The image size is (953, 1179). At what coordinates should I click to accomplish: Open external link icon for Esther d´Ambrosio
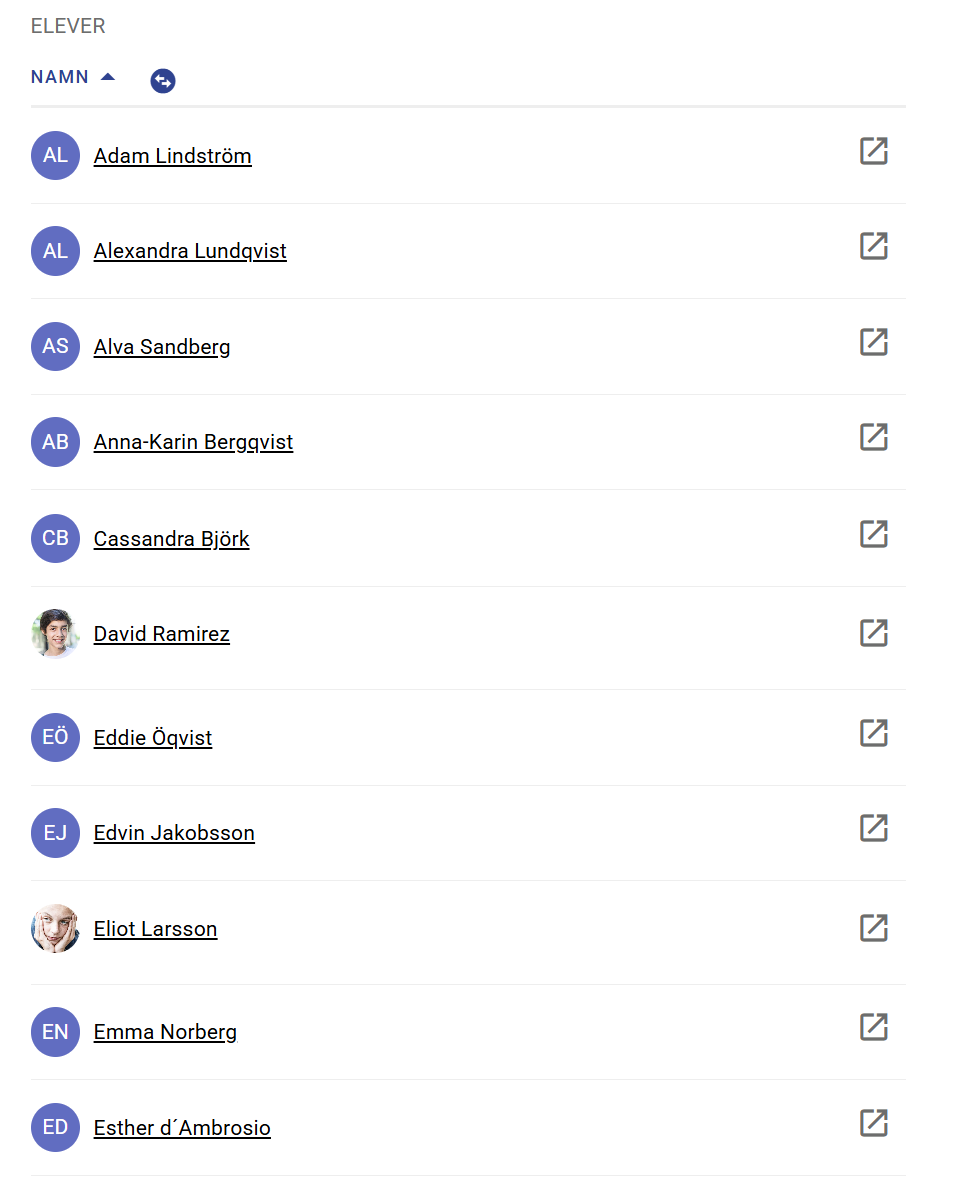tap(873, 1124)
